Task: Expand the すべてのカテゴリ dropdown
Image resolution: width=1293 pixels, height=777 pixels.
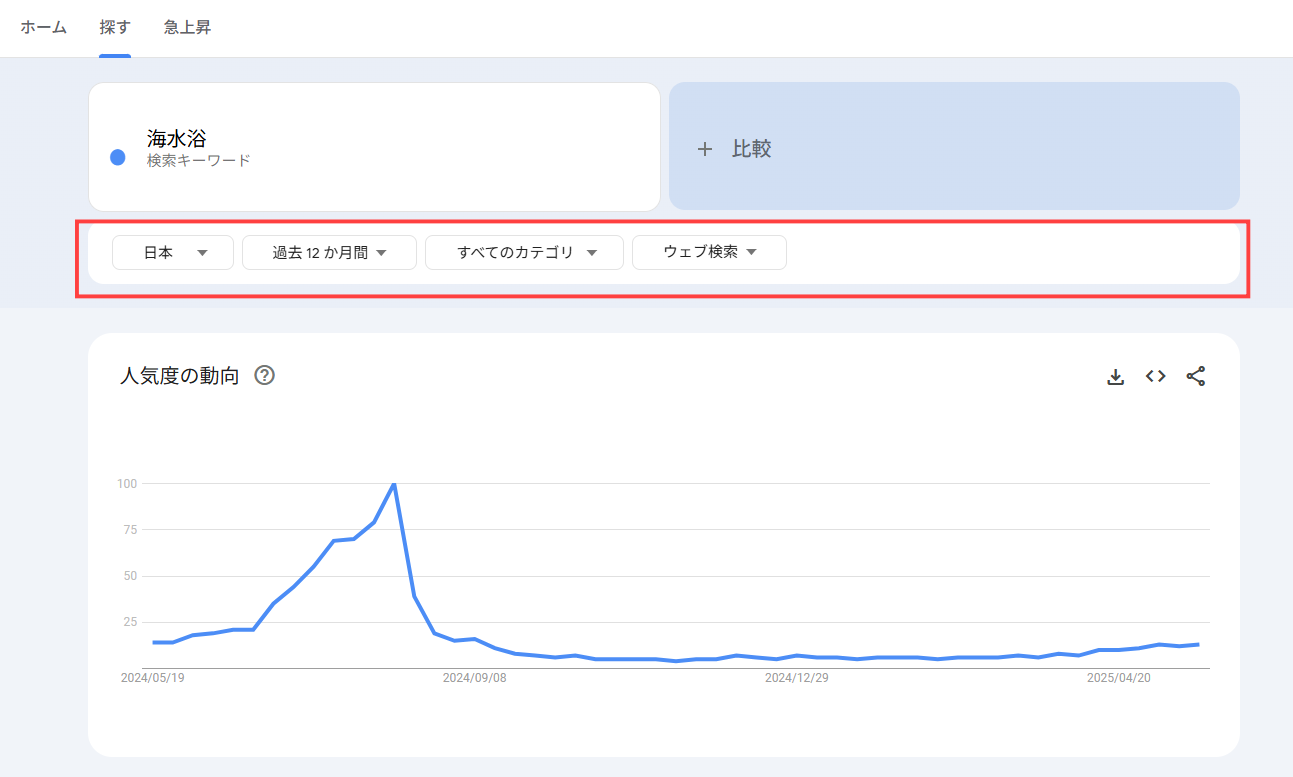Action: coord(524,253)
